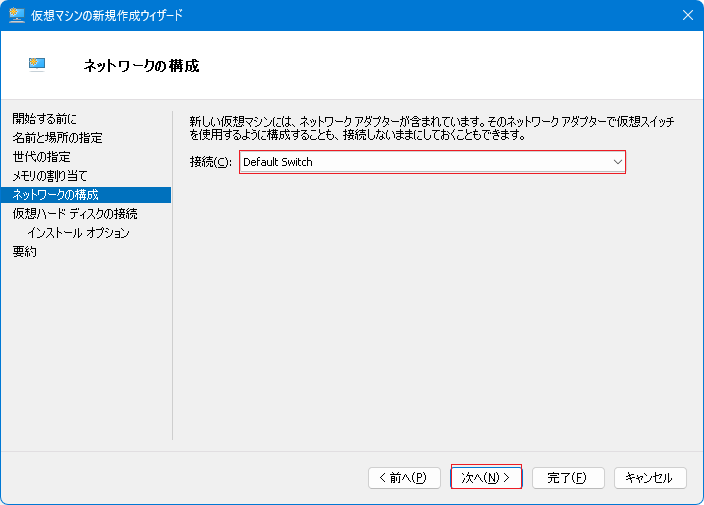This screenshot has width=704, height=505.
Task: Click the 前へ(P) button
Action: 404,478
